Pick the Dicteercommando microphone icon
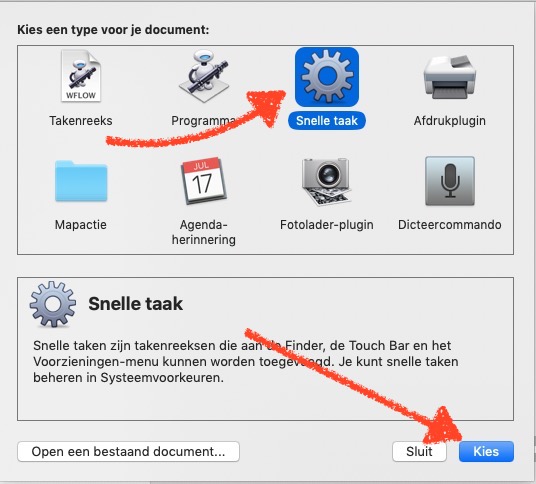 [450, 181]
